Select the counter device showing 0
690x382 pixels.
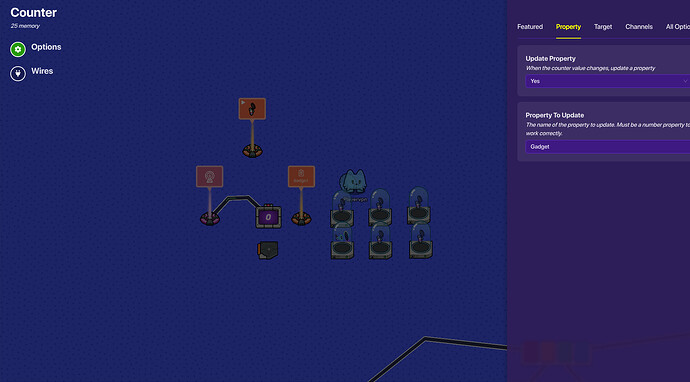(x=268, y=216)
